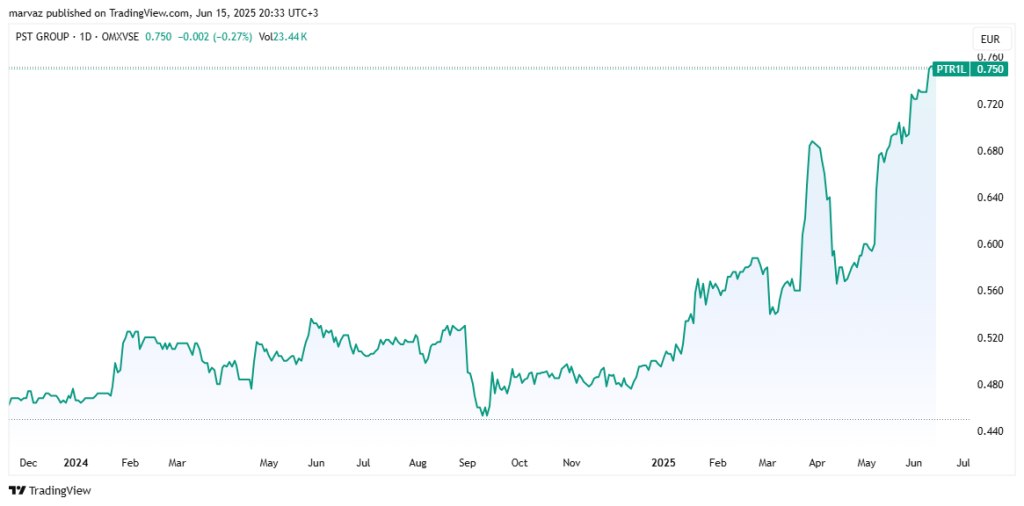Click the Oct label on time axis
Screen dimensions: 1024x506
(519, 463)
